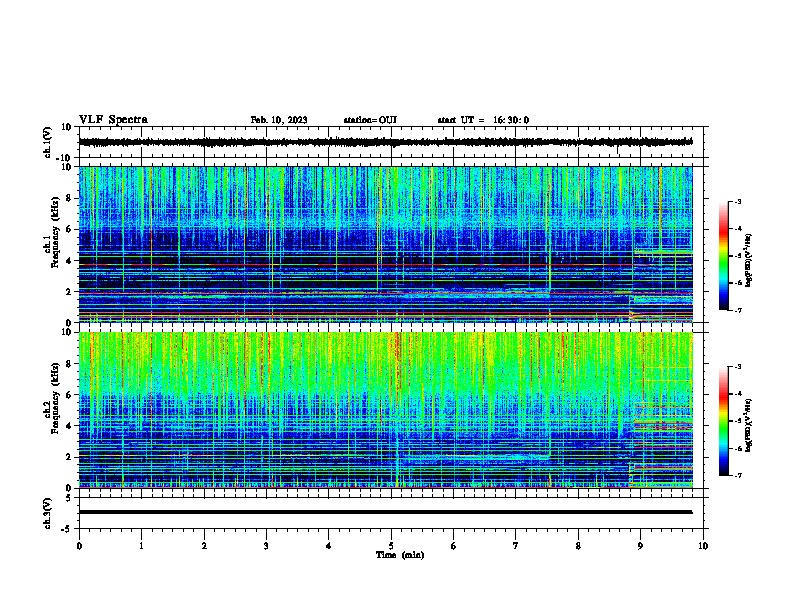Click the ch.1(V) voltage waveform trace
Screen dimensions: 792x612
385,142
